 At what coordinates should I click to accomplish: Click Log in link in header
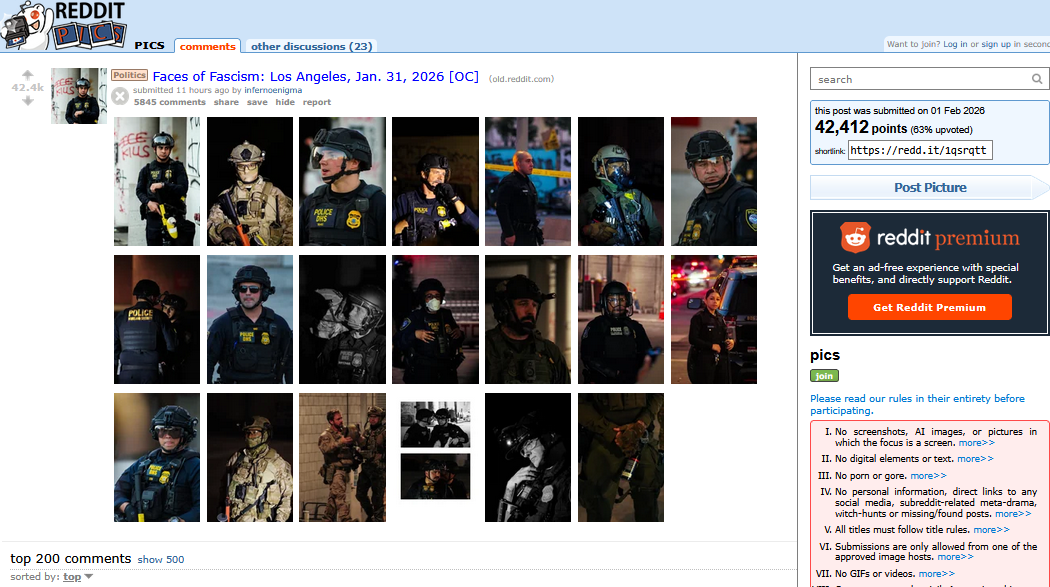955,44
